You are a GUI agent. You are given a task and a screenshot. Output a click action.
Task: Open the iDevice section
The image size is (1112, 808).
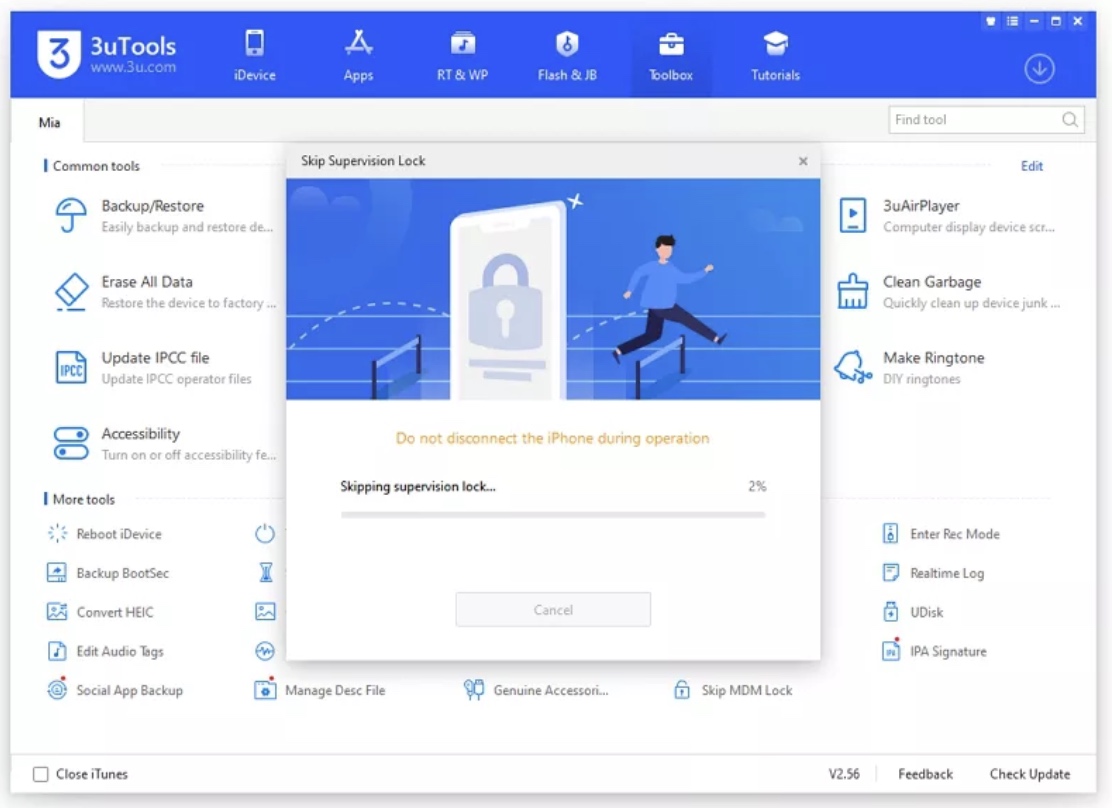[255, 55]
